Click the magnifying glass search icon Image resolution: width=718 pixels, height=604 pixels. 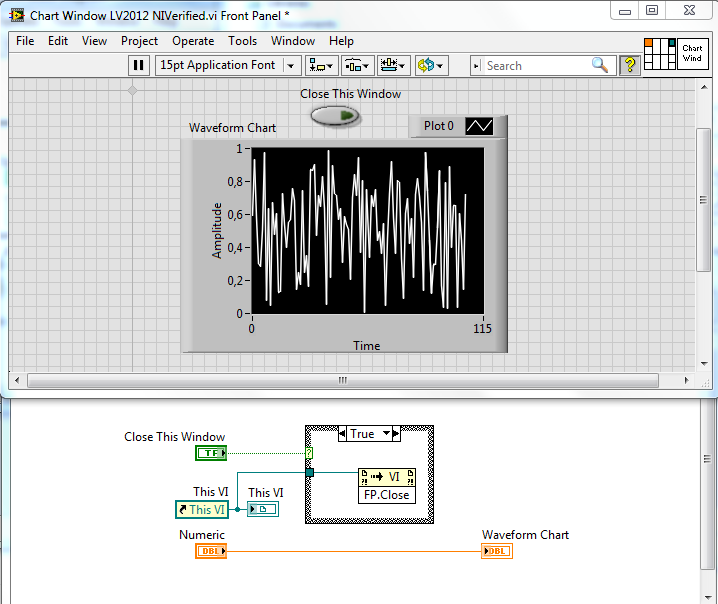click(x=600, y=65)
